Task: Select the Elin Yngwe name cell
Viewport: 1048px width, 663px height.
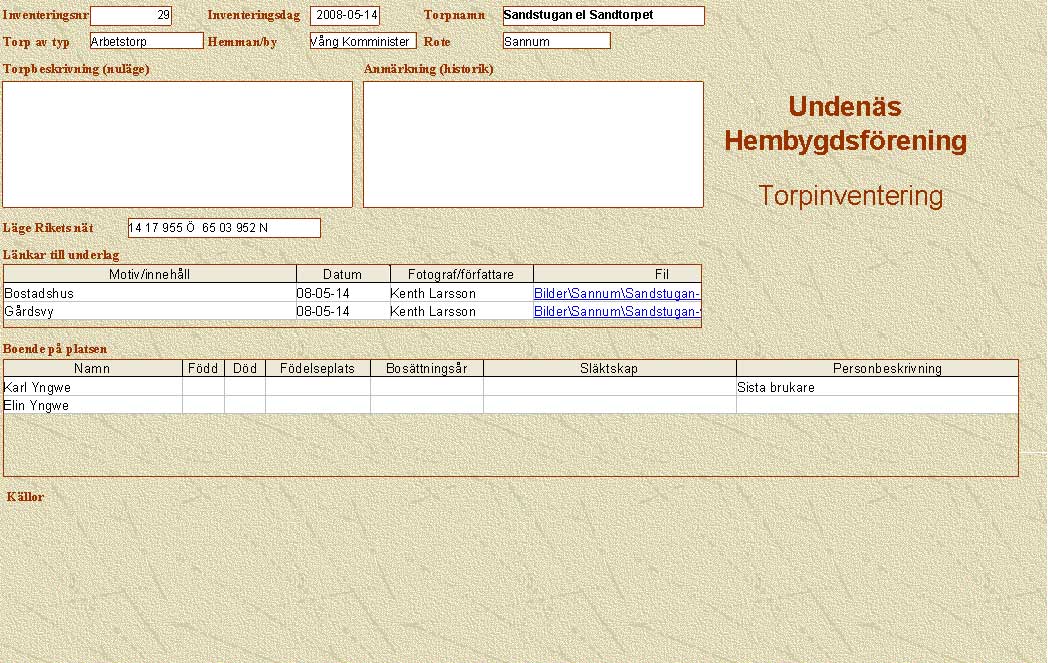Action: click(x=93, y=405)
